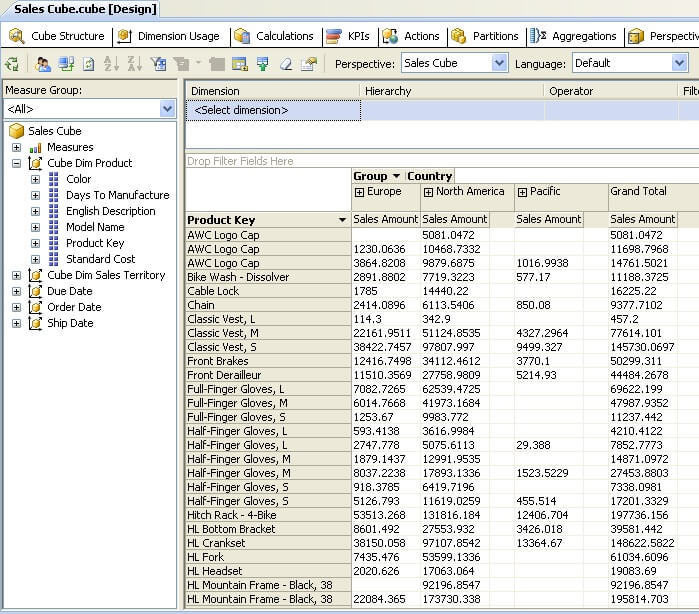Expand the Measures node
Viewport: 699px width, 614px height.
pos(16,148)
